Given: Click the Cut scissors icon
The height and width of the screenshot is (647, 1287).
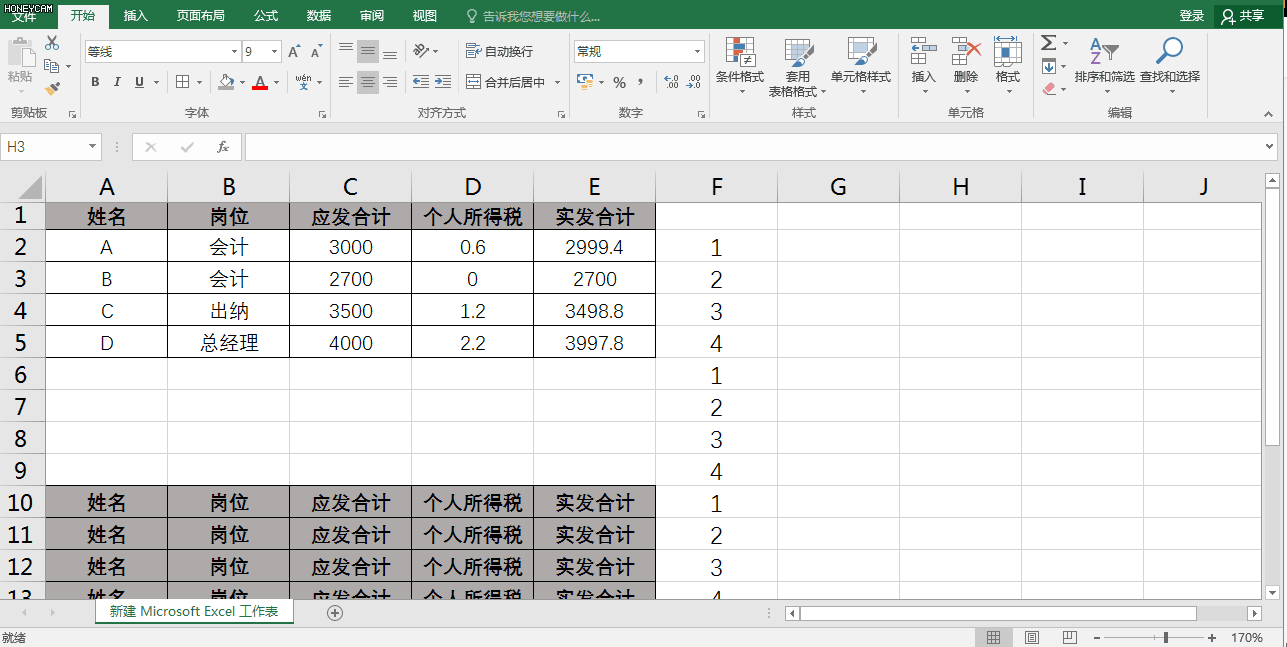Looking at the screenshot, I should [52, 43].
